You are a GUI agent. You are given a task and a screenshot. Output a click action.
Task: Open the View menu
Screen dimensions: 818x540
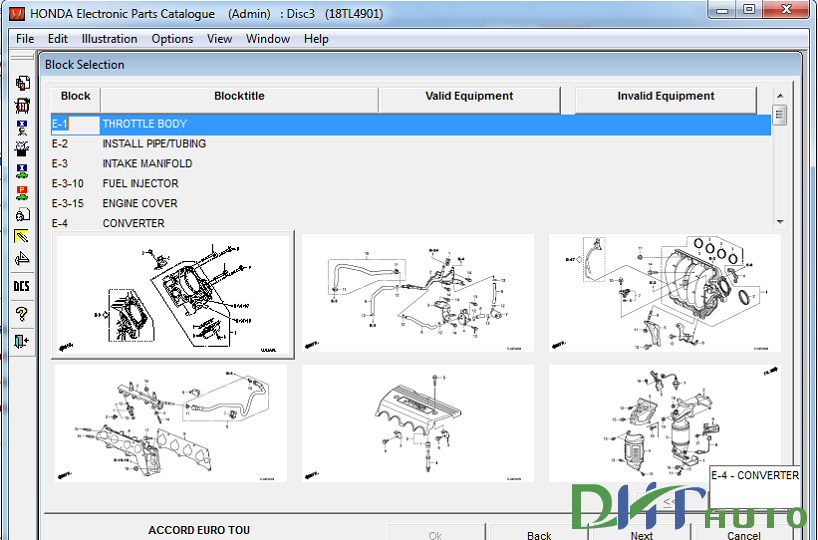[x=219, y=39]
